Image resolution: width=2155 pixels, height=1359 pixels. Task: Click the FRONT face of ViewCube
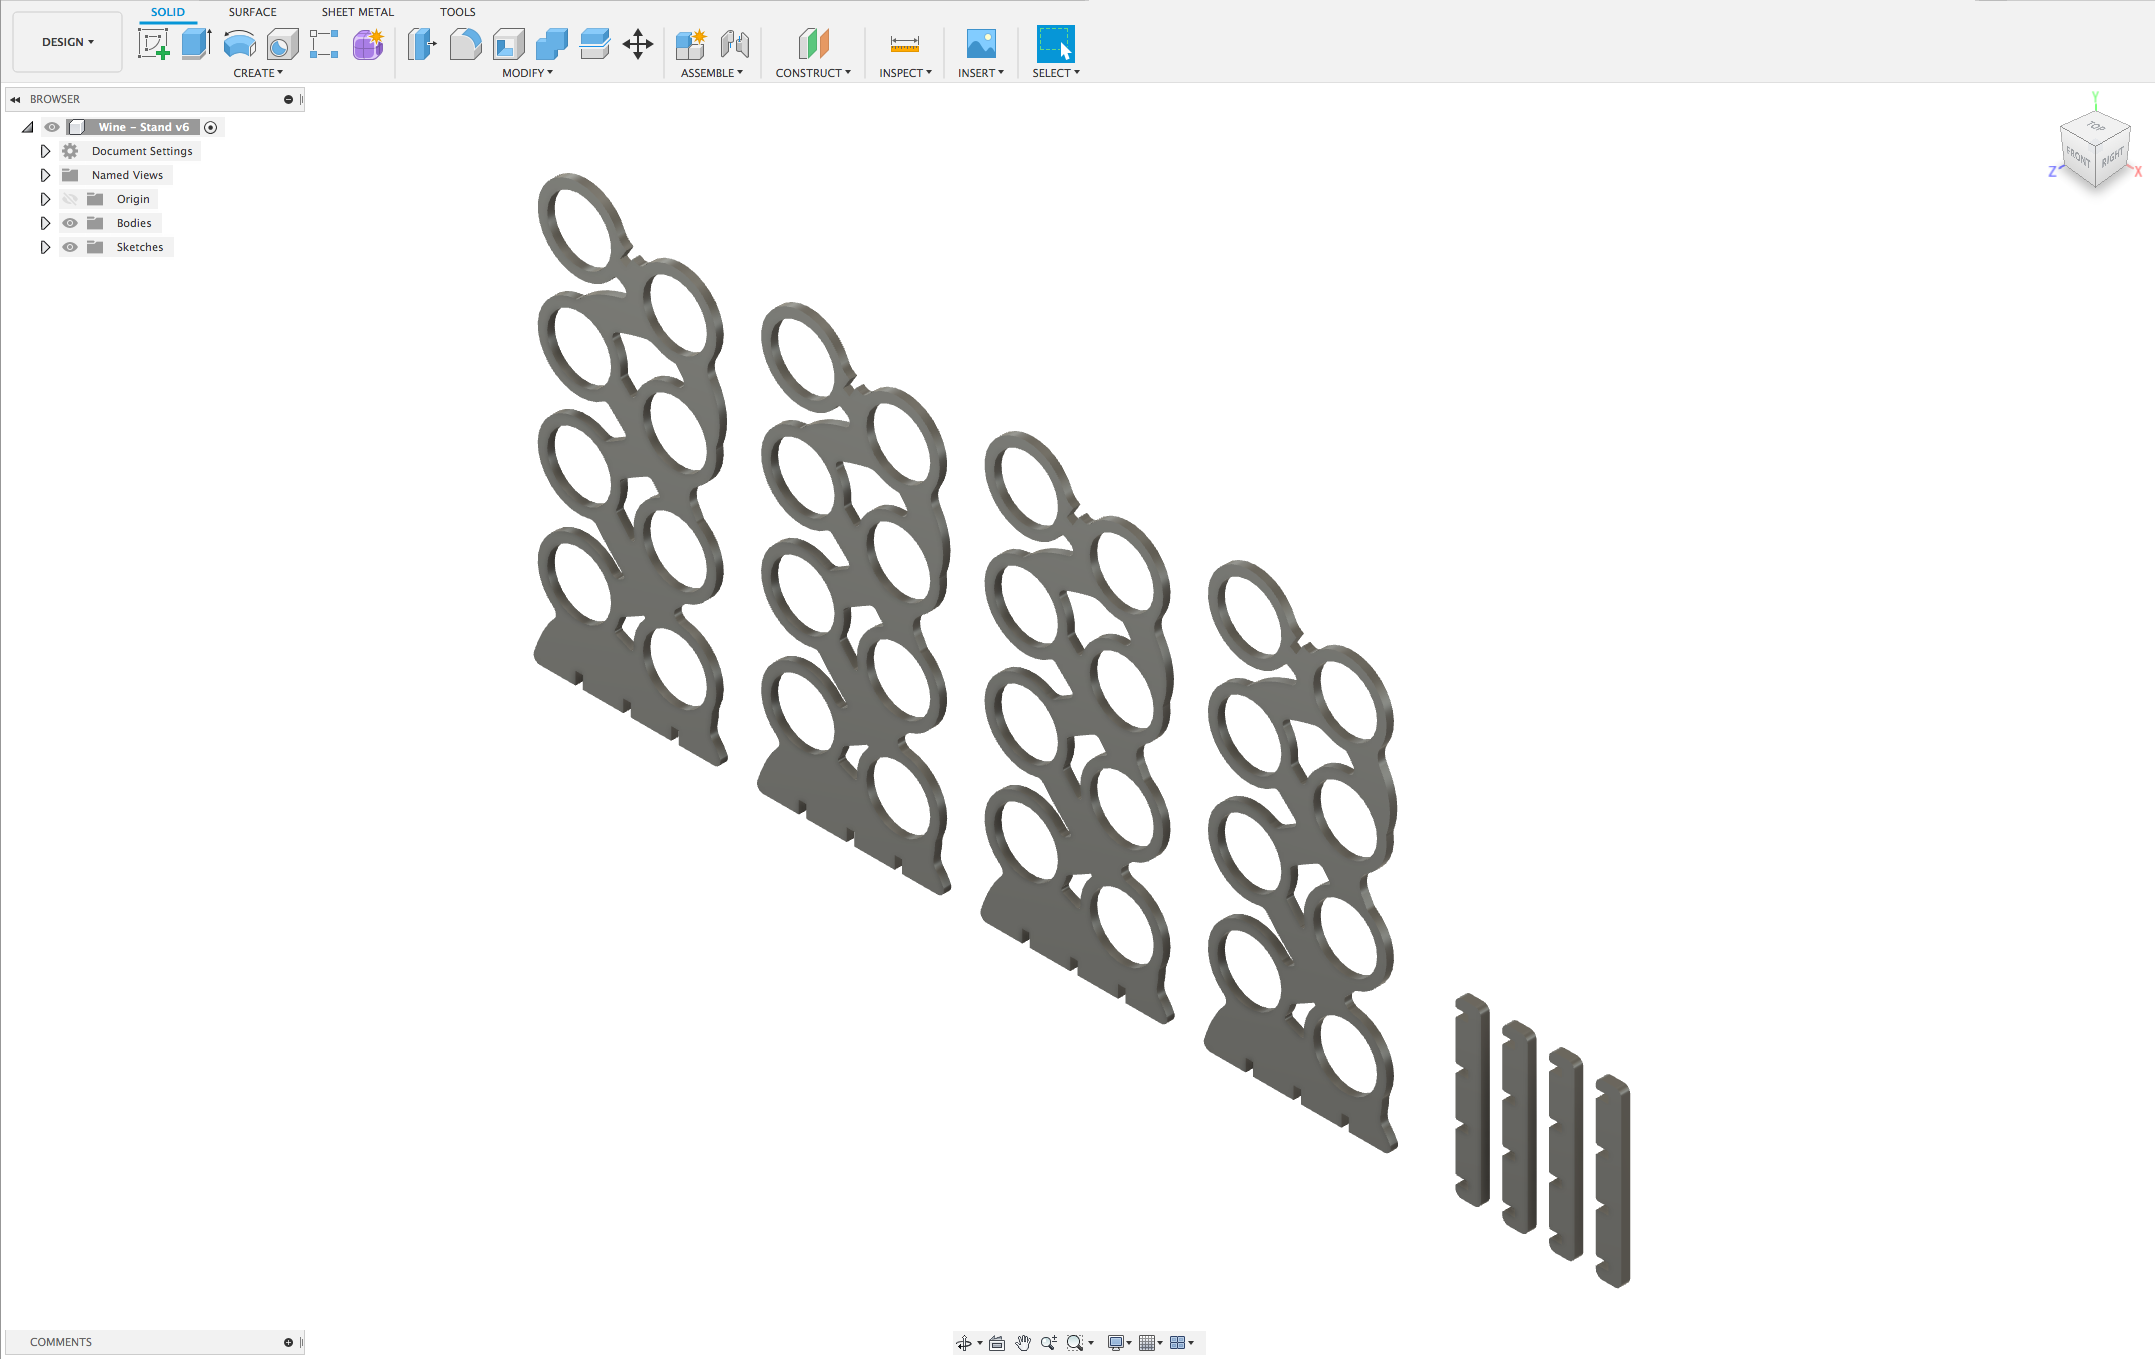tap(2078, 157)
